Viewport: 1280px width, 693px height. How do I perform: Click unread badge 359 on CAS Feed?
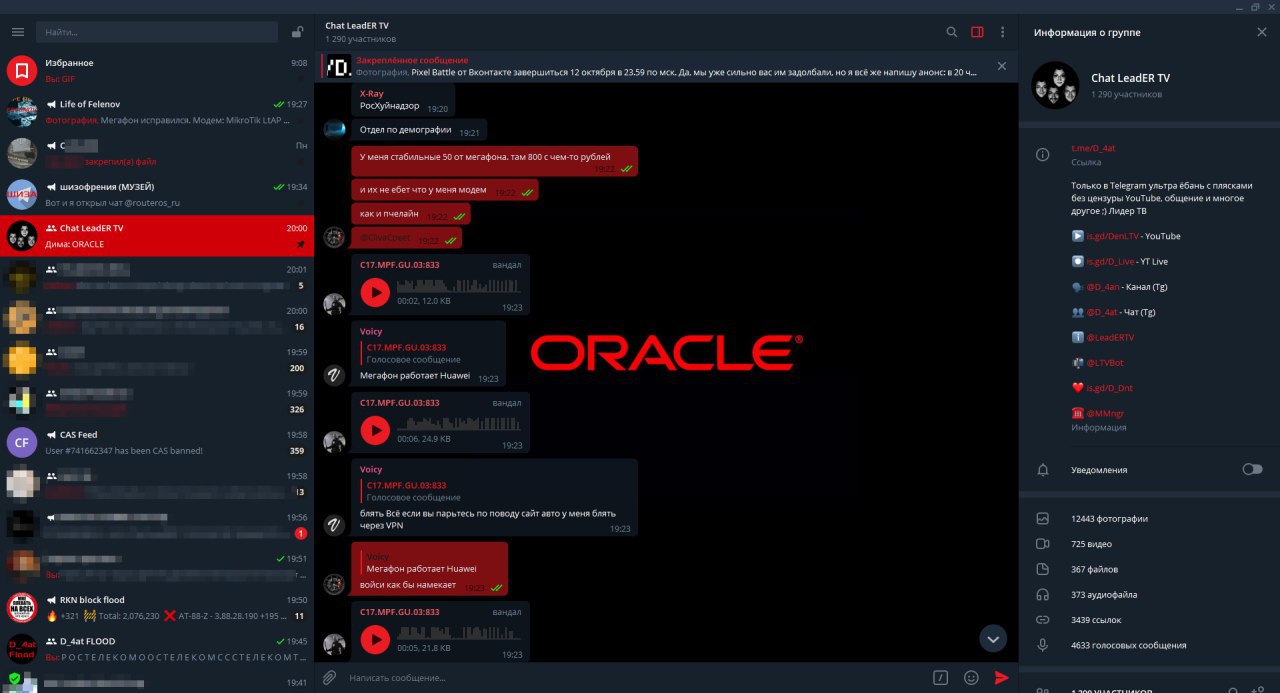296,451
